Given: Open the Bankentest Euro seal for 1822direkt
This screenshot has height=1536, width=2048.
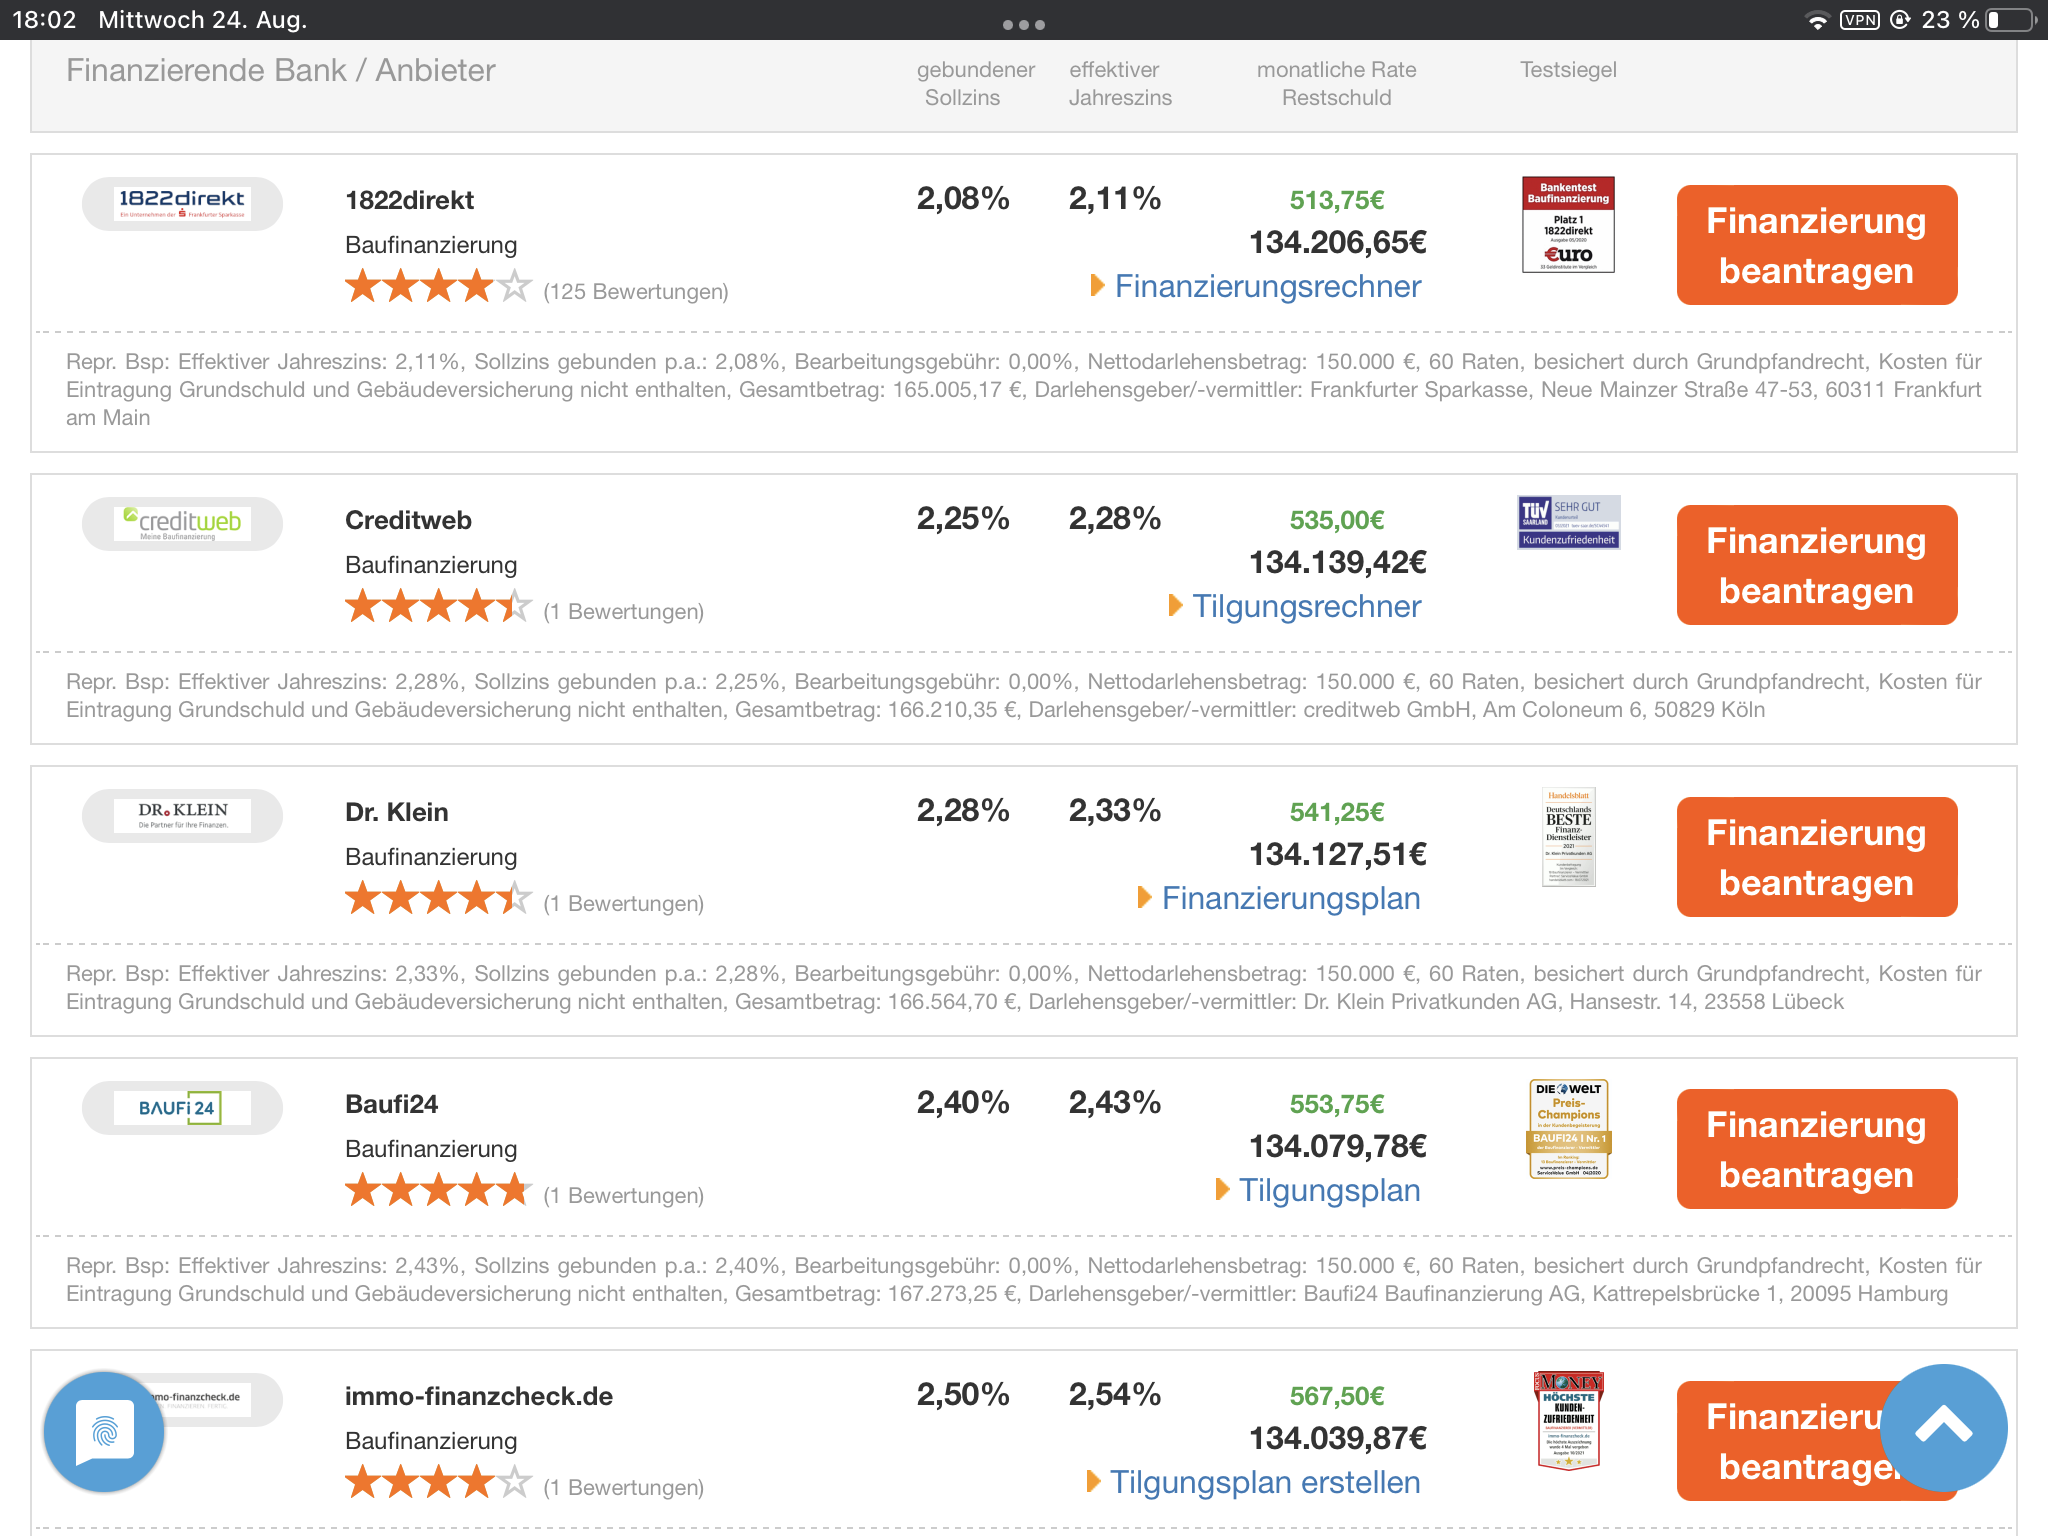Looking at the screenshot, I should pos(1568,225).
